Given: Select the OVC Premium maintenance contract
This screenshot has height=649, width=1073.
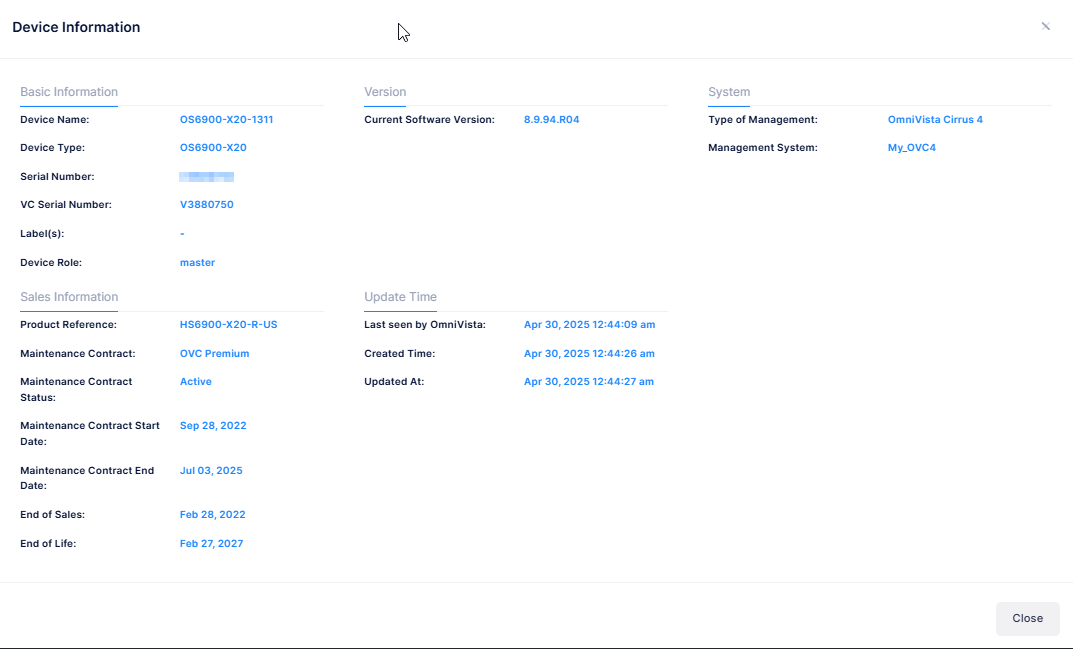Looking at the screenshot, I should coord(214,354).
